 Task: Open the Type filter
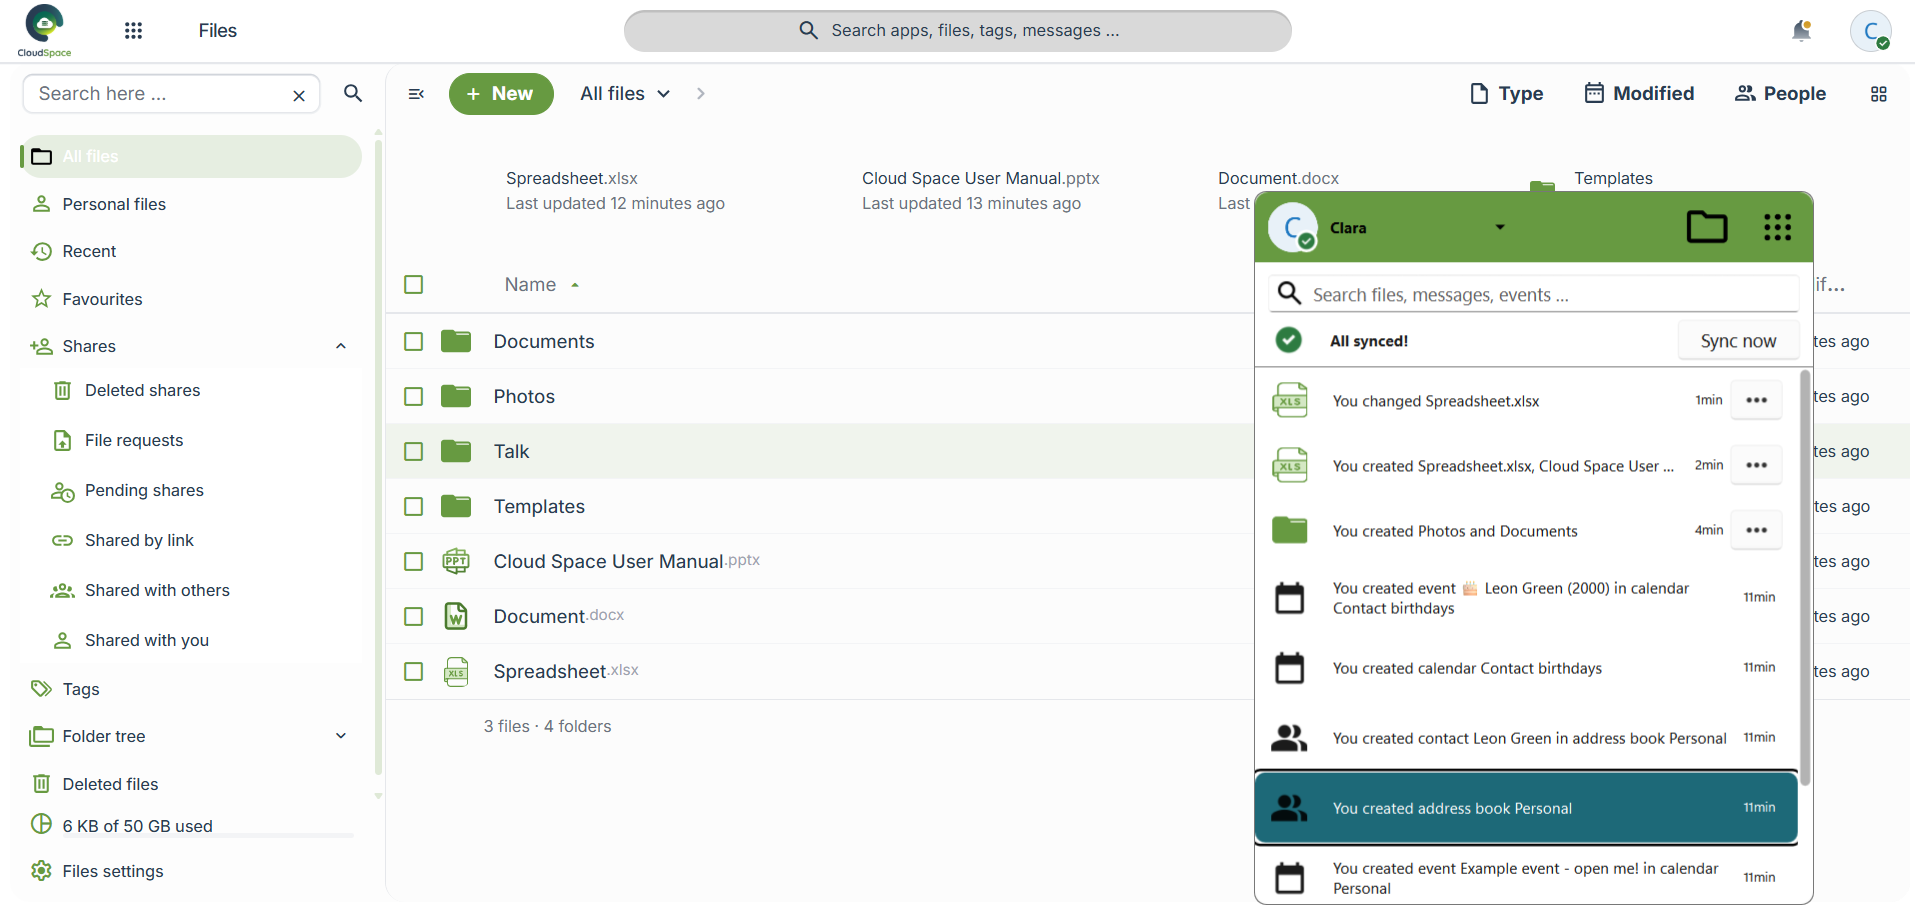point(1507,94)
